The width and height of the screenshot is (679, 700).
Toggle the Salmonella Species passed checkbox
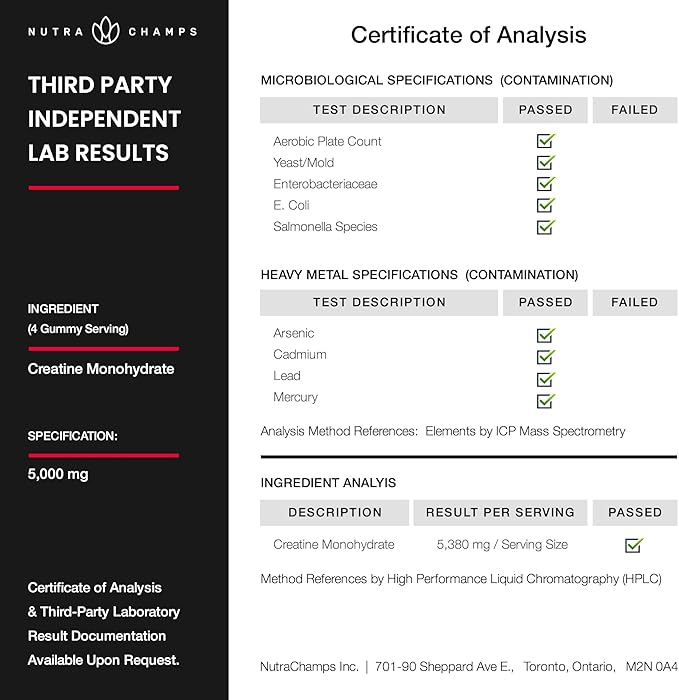click(545, 227)
